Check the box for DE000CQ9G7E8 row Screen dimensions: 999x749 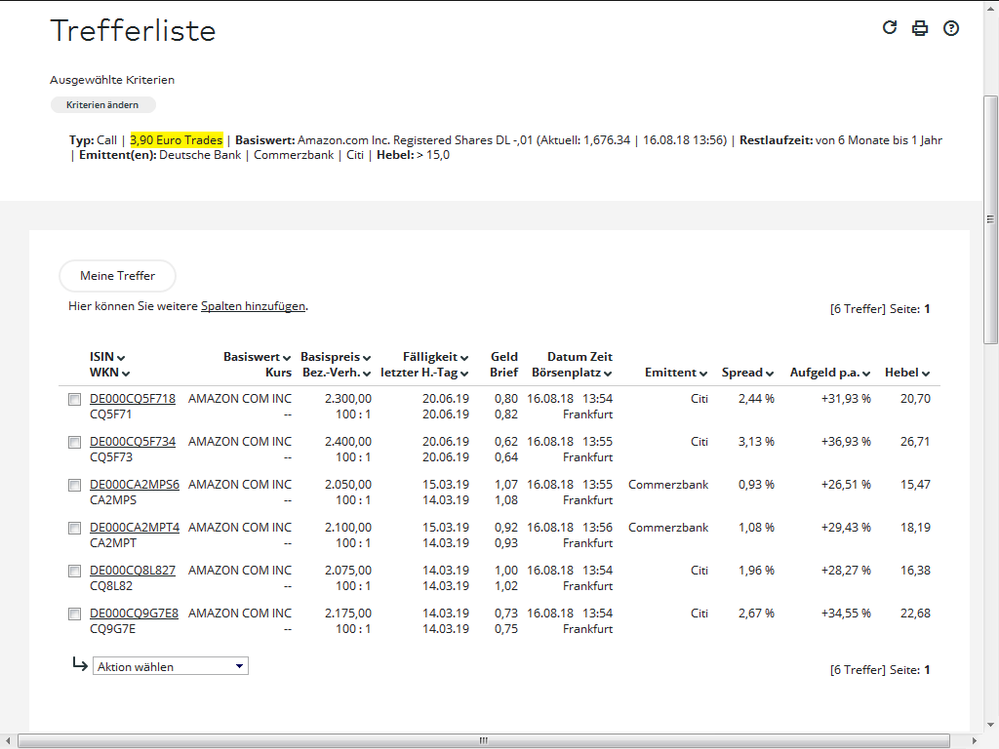coord(74,614)
